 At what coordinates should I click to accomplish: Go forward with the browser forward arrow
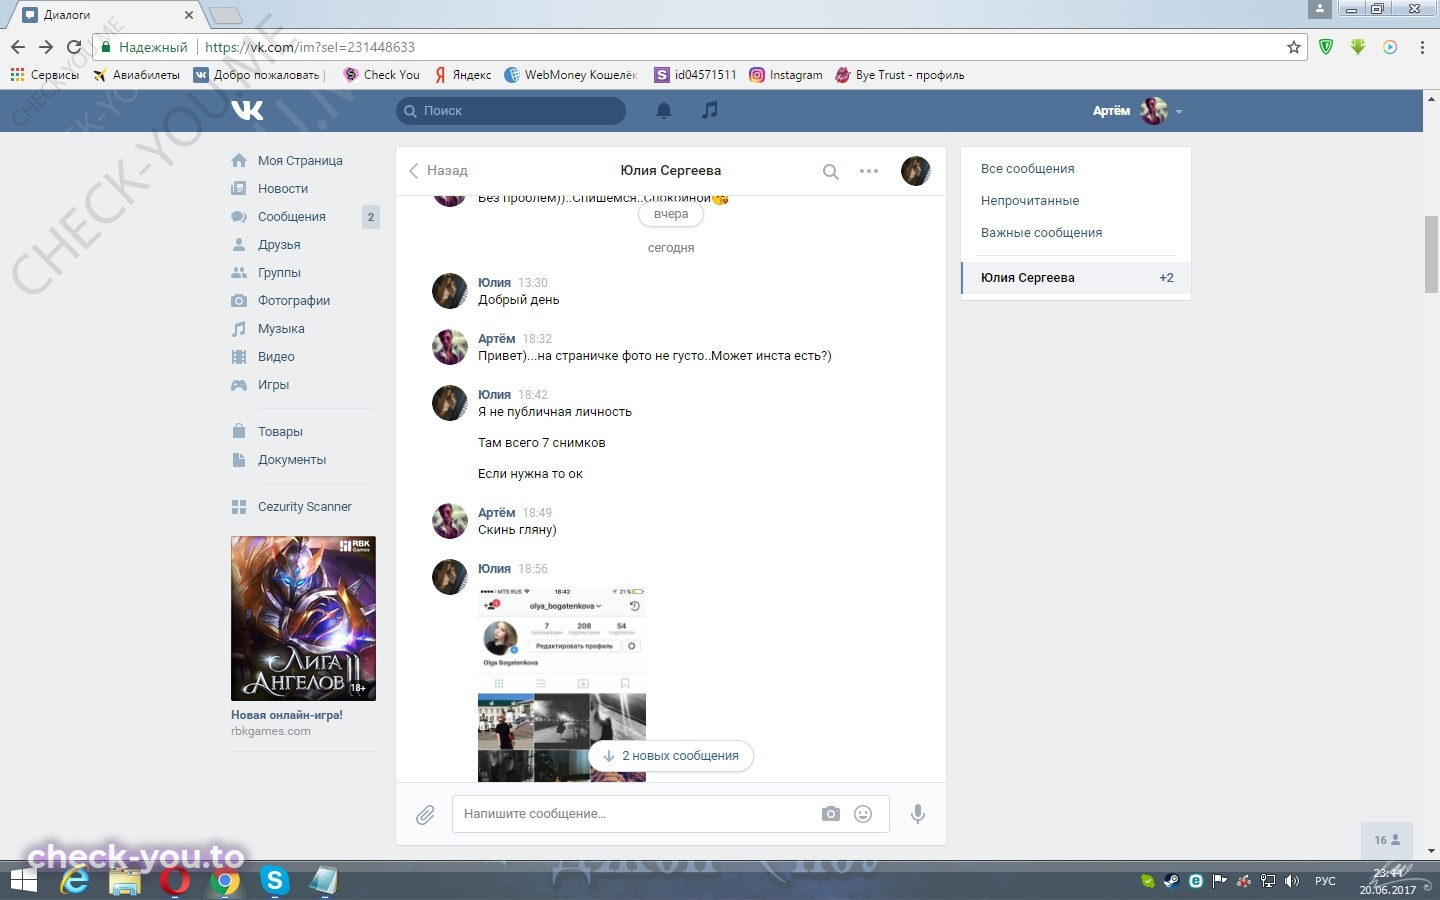[46, 47]
